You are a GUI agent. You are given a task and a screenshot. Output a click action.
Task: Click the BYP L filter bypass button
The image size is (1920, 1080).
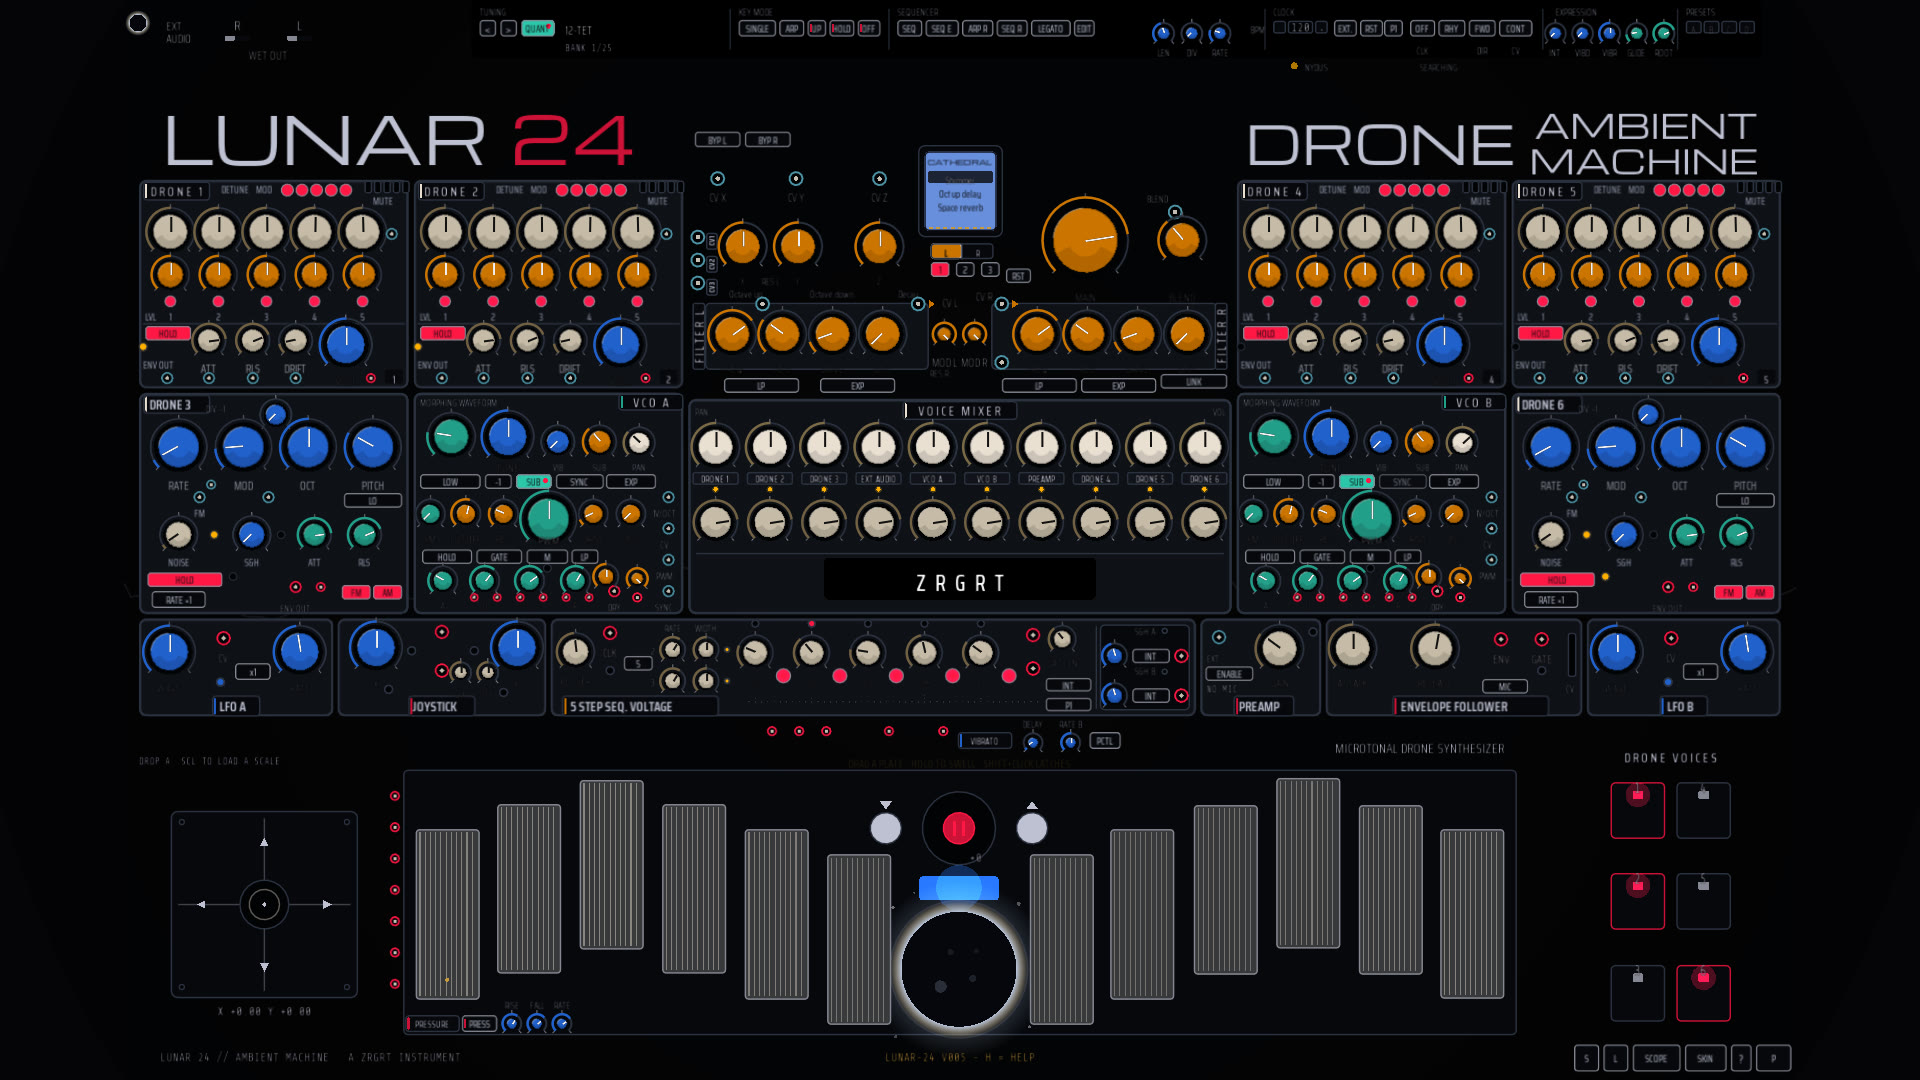pos(717,140)
